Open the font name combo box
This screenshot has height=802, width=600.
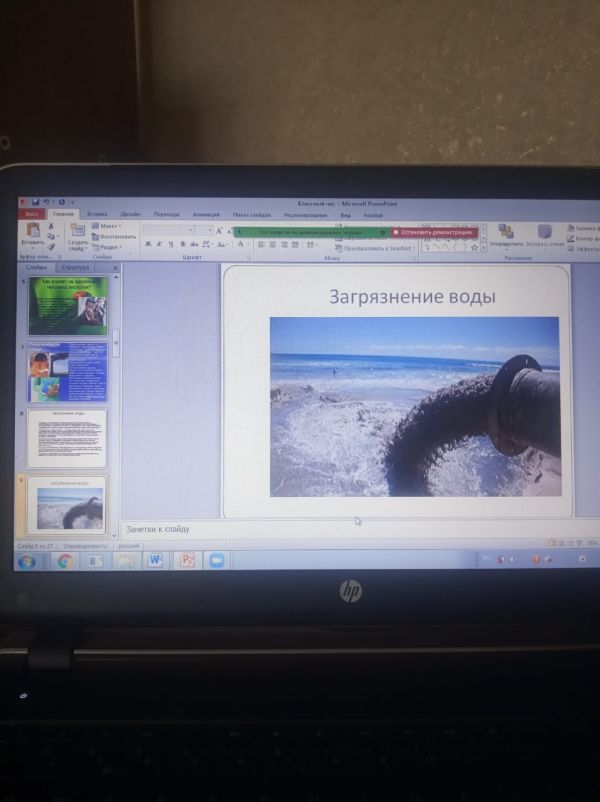(x=176, y=230)
